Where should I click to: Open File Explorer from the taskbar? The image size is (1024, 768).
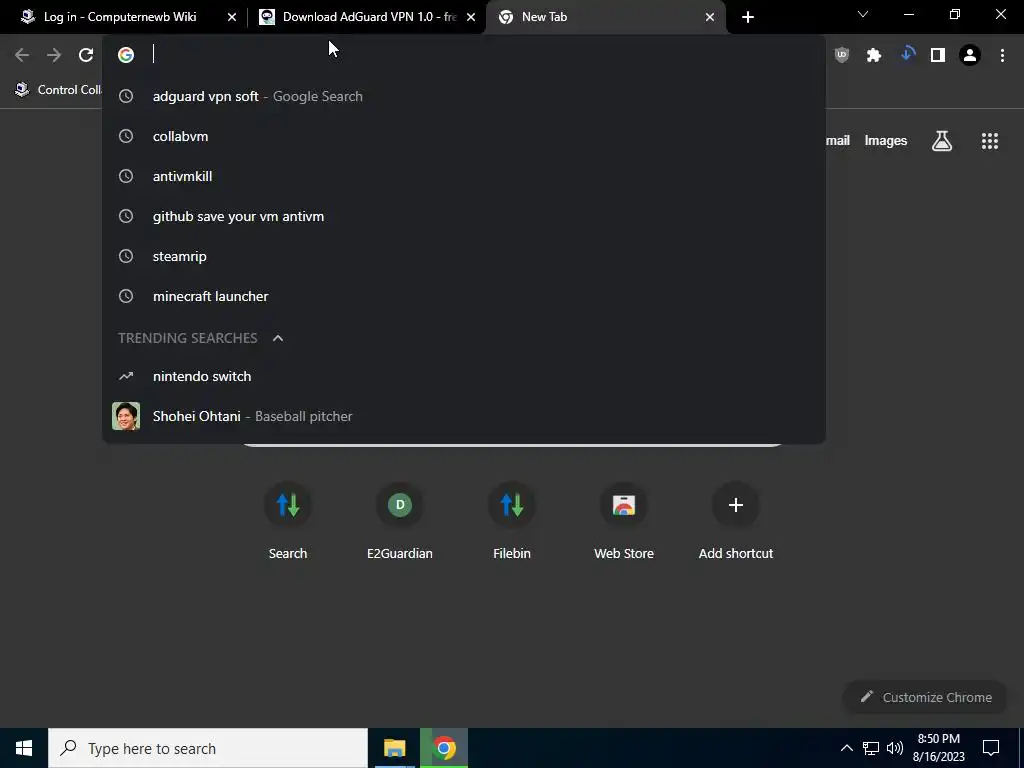tap(394, 748)
